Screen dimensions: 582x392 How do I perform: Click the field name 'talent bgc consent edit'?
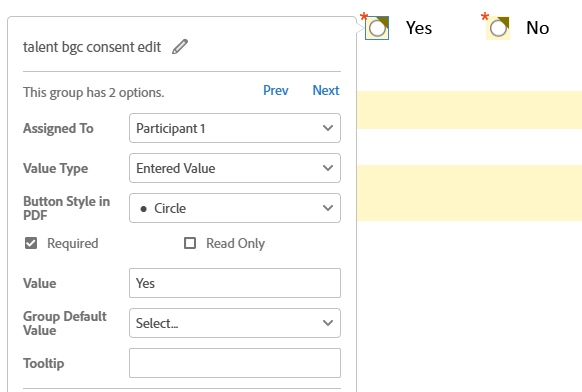click(92, 47)
